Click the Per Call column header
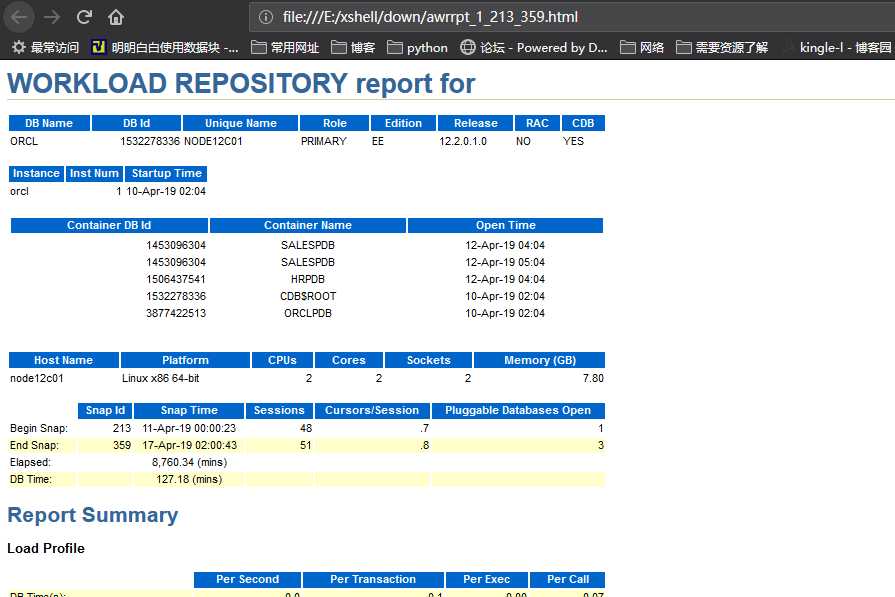Image resolution: width=895 pixels, height=597 pixels. click(x=567, y=579)
